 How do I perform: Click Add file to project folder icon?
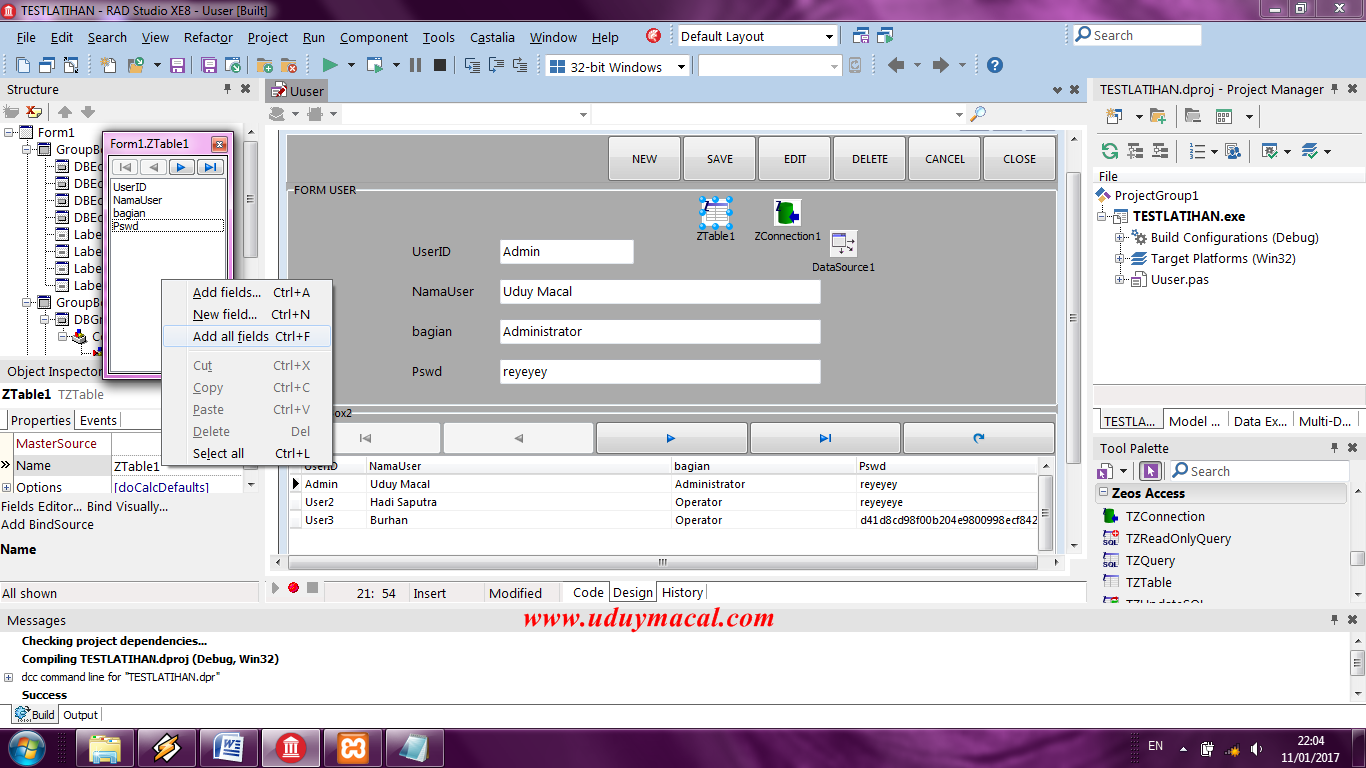(x=264, y=66)
